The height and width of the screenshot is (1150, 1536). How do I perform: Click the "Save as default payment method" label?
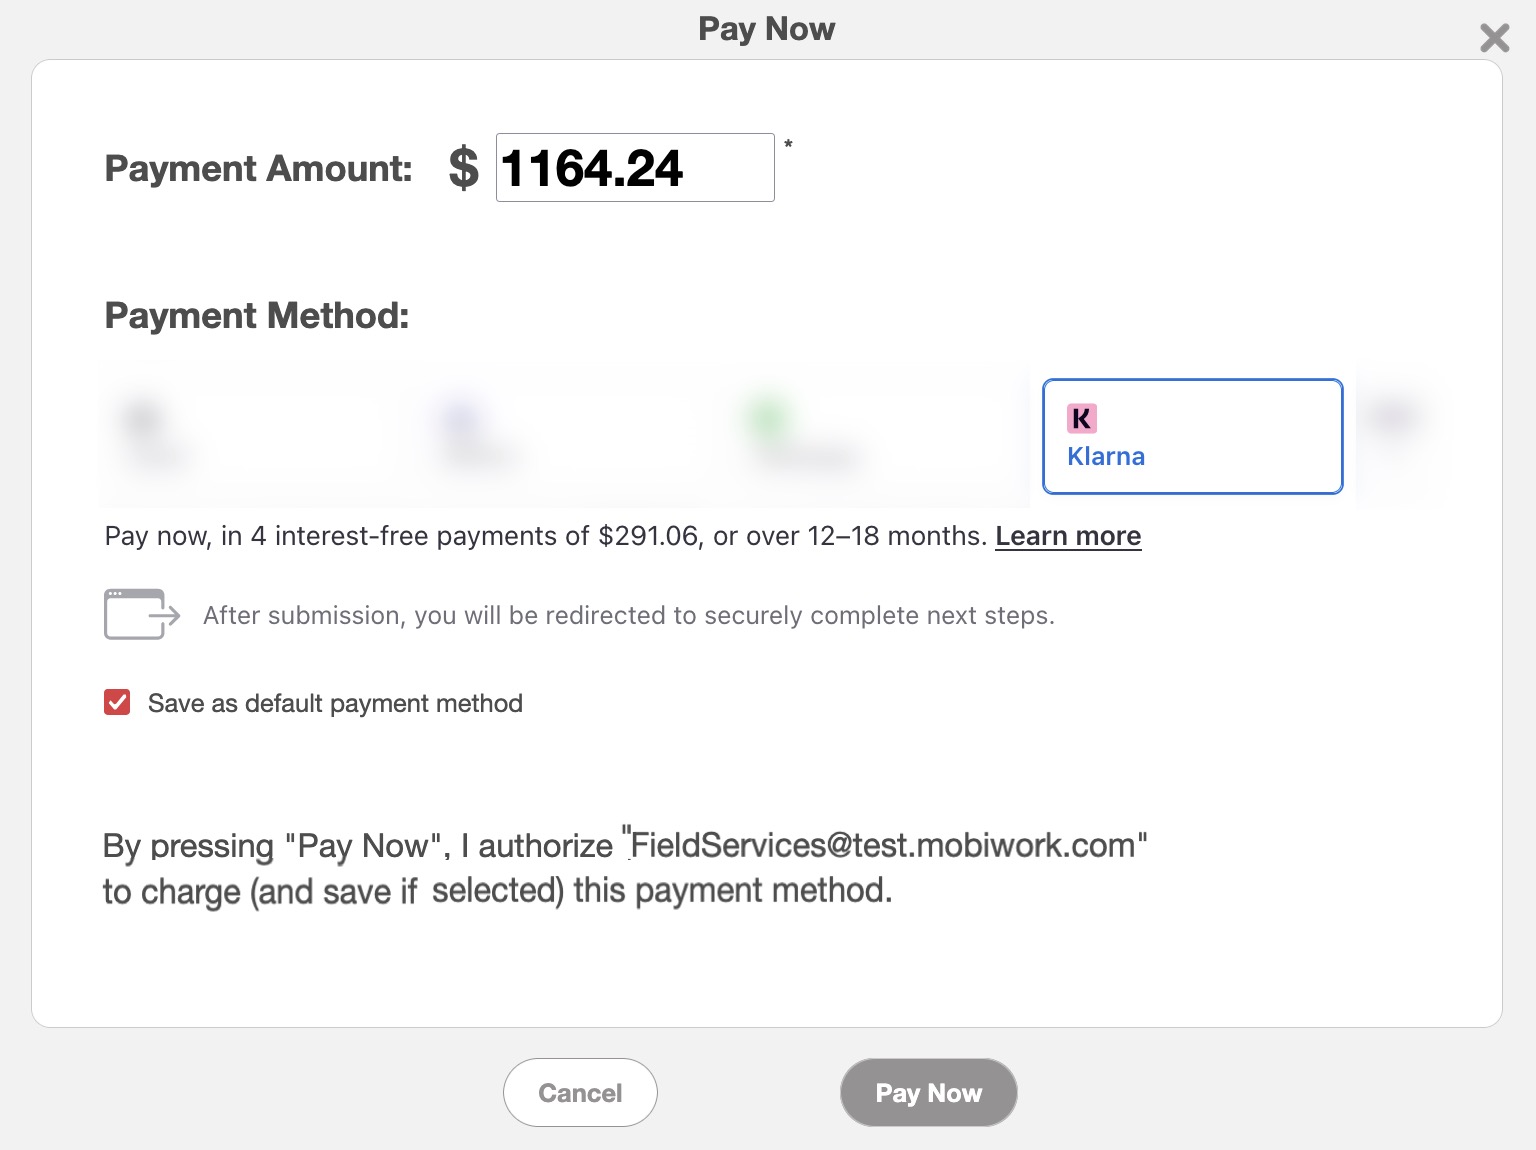(335, 704)
